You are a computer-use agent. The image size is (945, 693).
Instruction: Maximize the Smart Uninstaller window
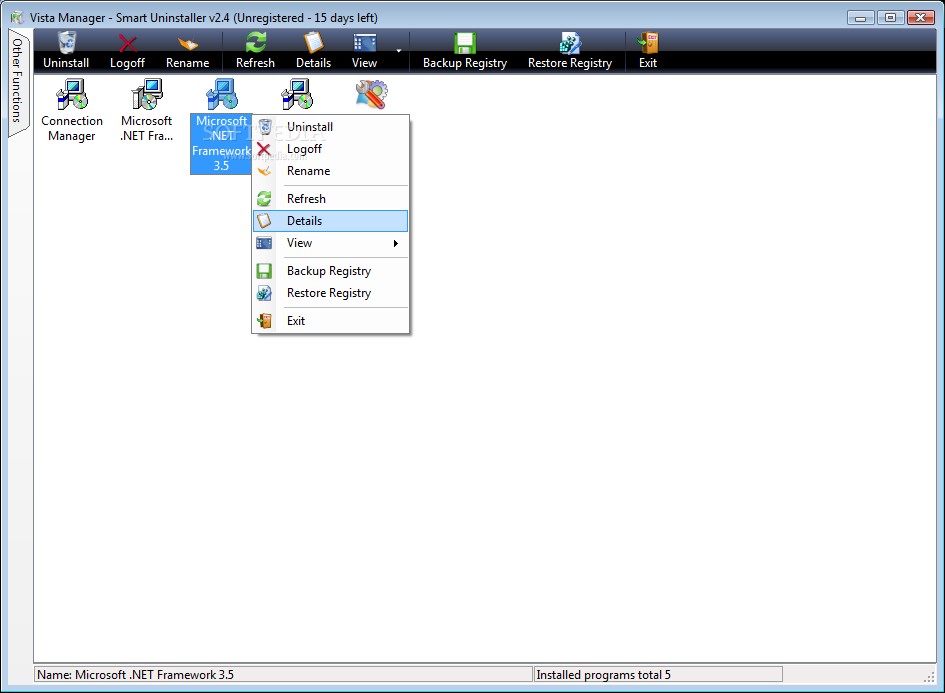pyautogui.click(x=890, y=17)
